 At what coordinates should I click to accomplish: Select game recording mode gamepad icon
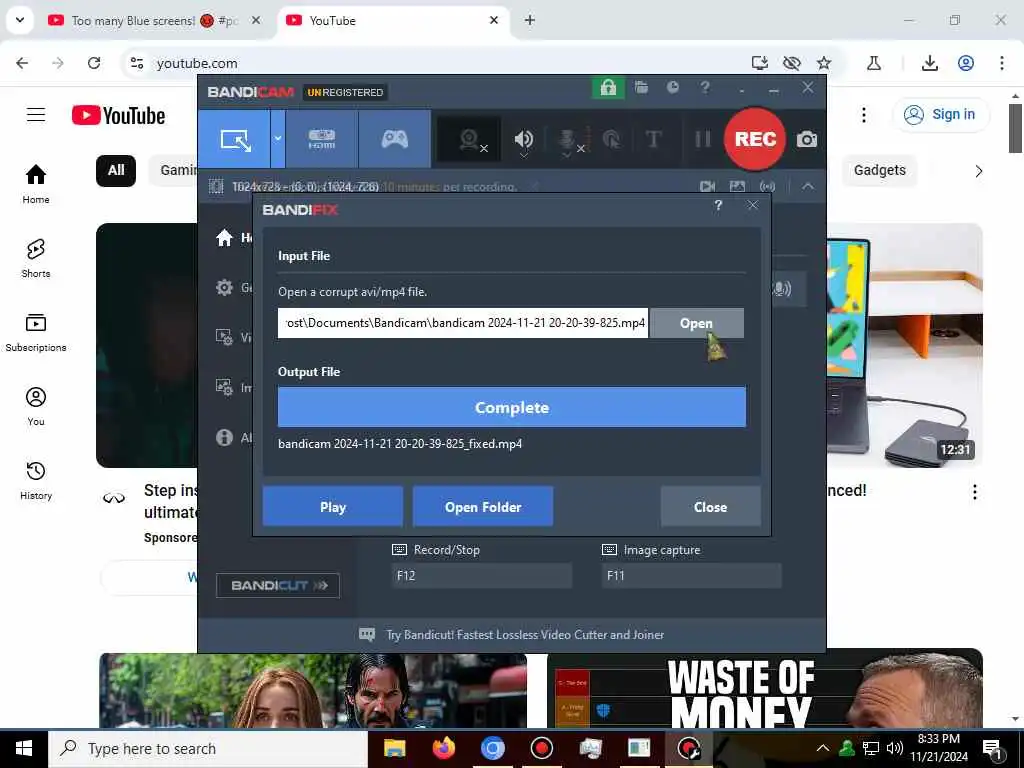[x=394, y=139]
